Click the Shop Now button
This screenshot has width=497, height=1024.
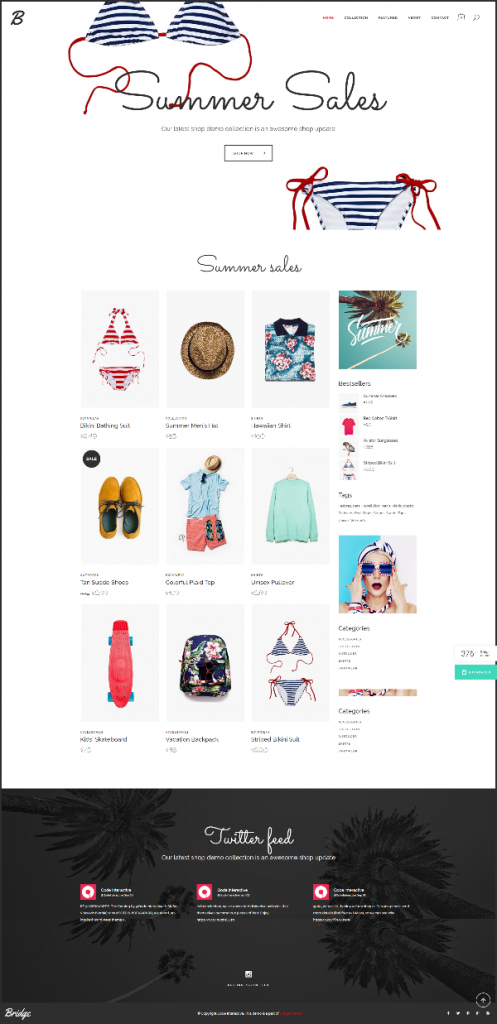pyautogui.click(x=248, y=153)
